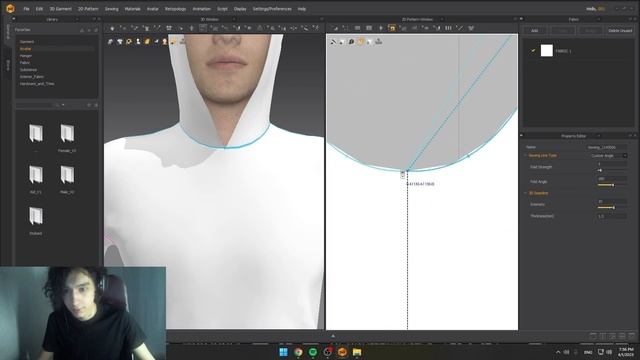Click Marvelous Designer icon in the taskbar

tap(342, 352)
